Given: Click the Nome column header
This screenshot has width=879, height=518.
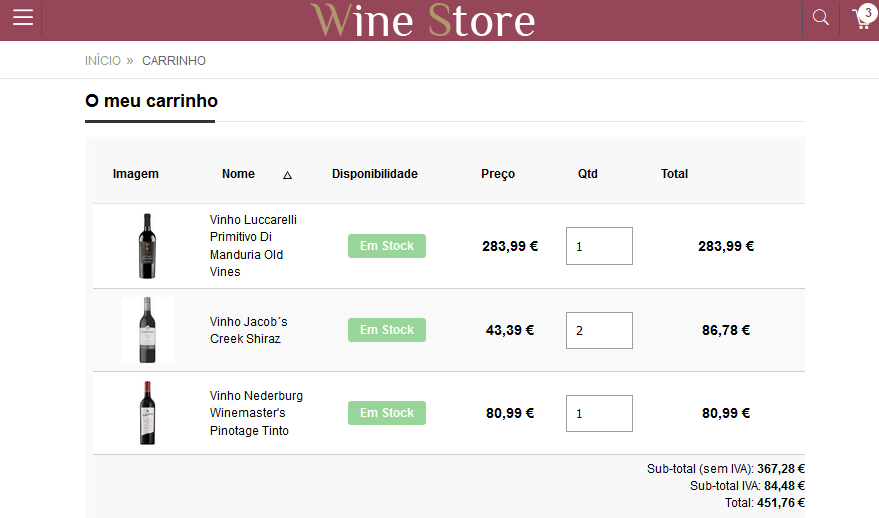Looking at the screenshot, I should point(238,174).
